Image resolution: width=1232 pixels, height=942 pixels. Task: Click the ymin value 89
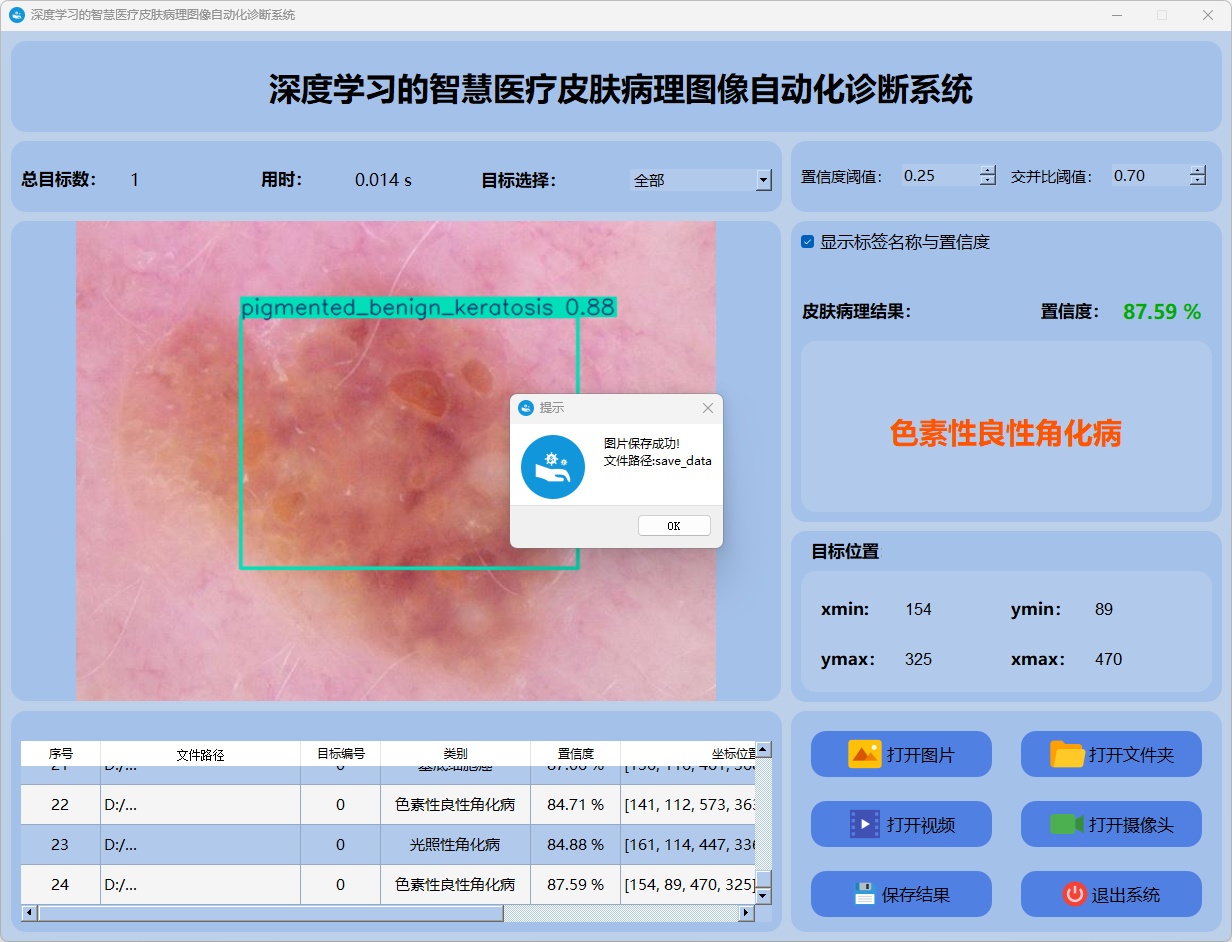(x=1104, y=609)
